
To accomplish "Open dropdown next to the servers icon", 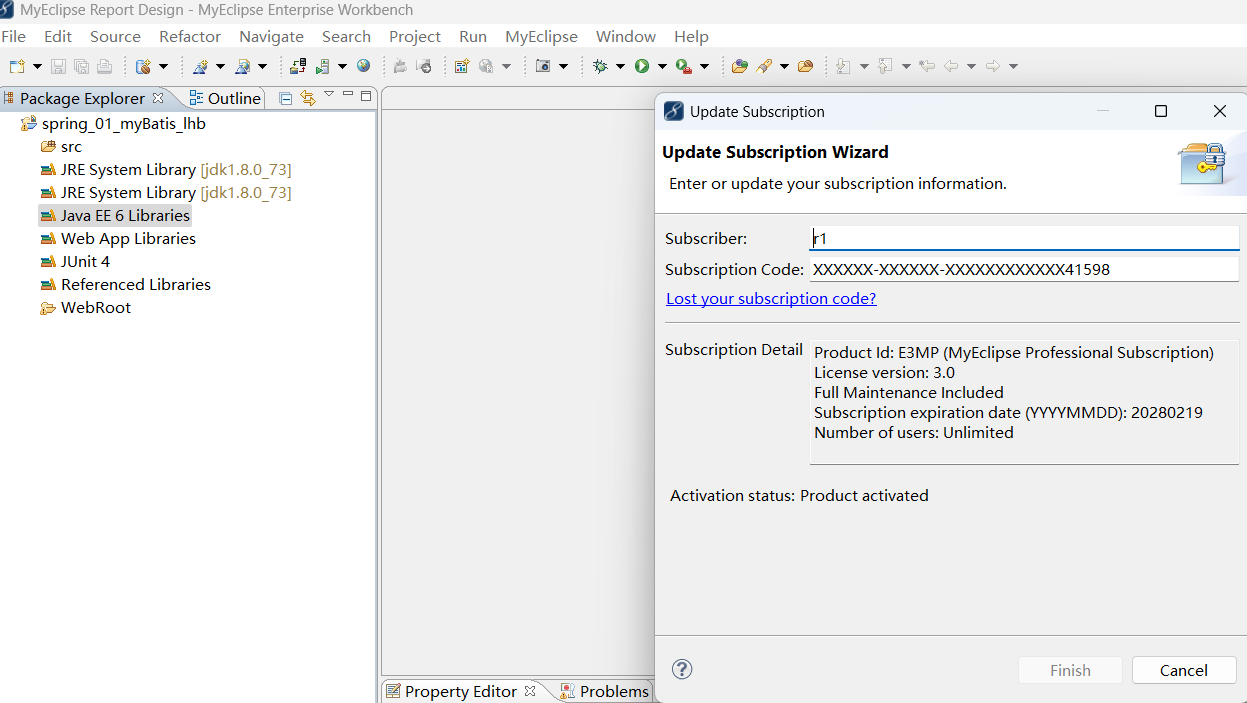I will click(342, 66).
